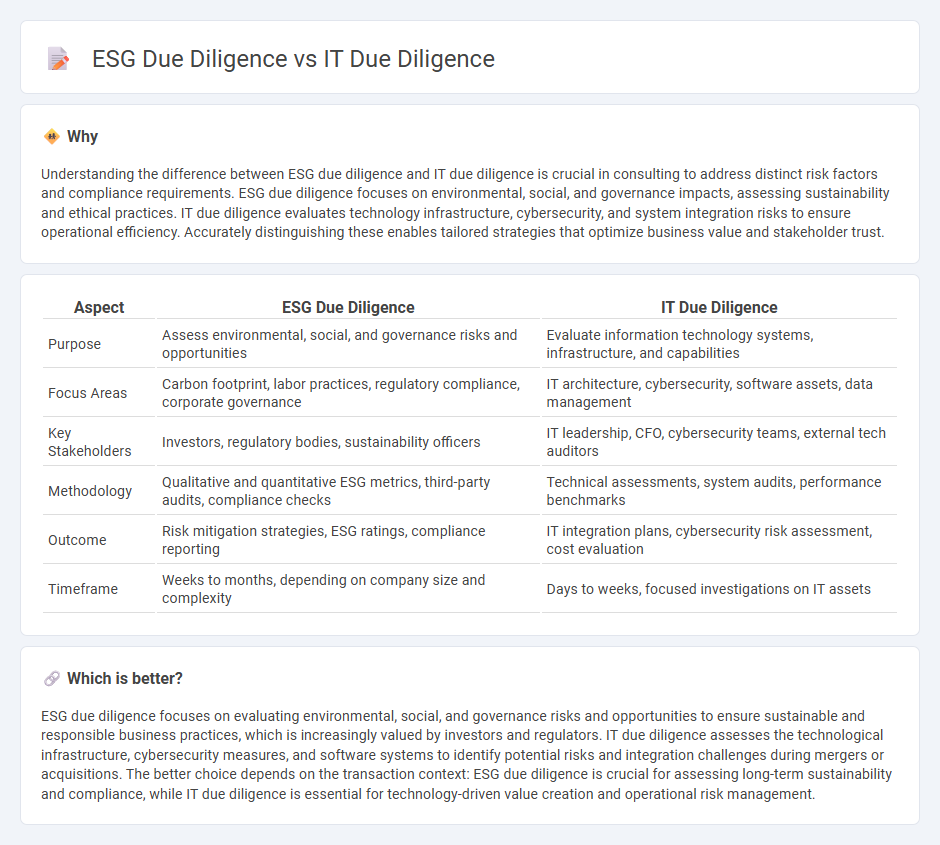
Task: Select cell 'Qualitative and quantitative ESG metrics'
Action: (348, 491)
